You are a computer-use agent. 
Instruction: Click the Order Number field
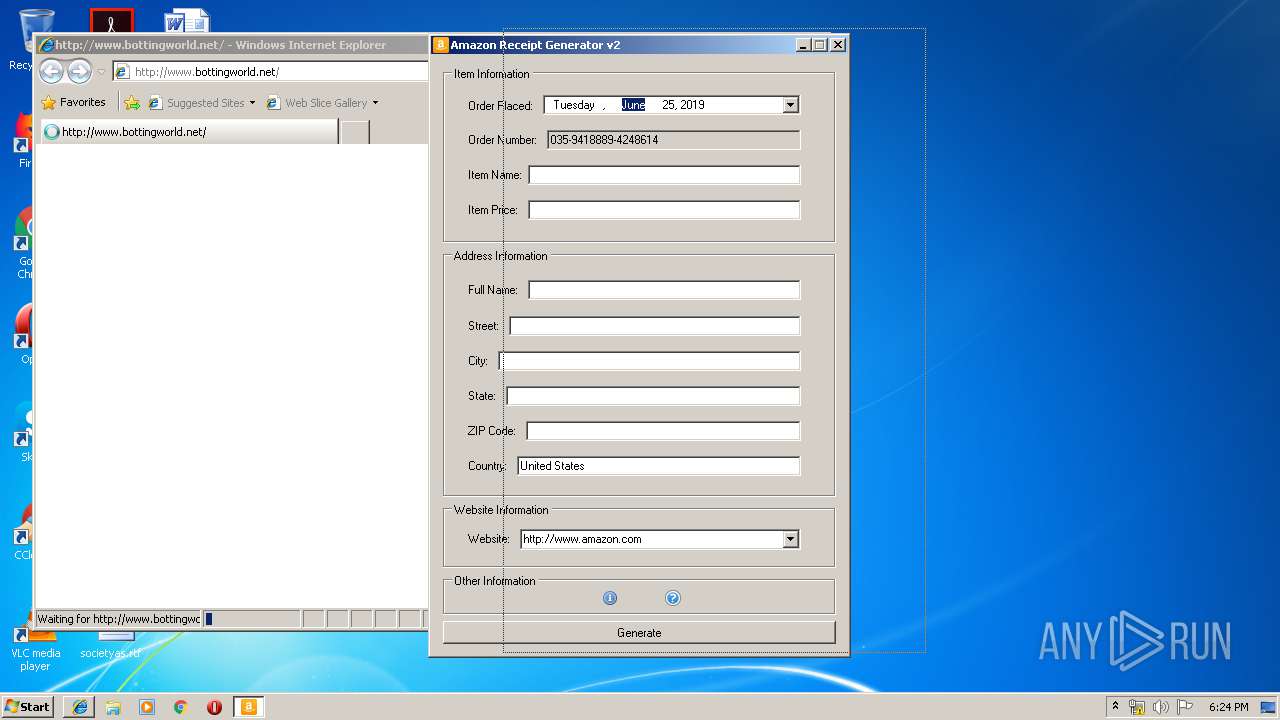[673, 140]
